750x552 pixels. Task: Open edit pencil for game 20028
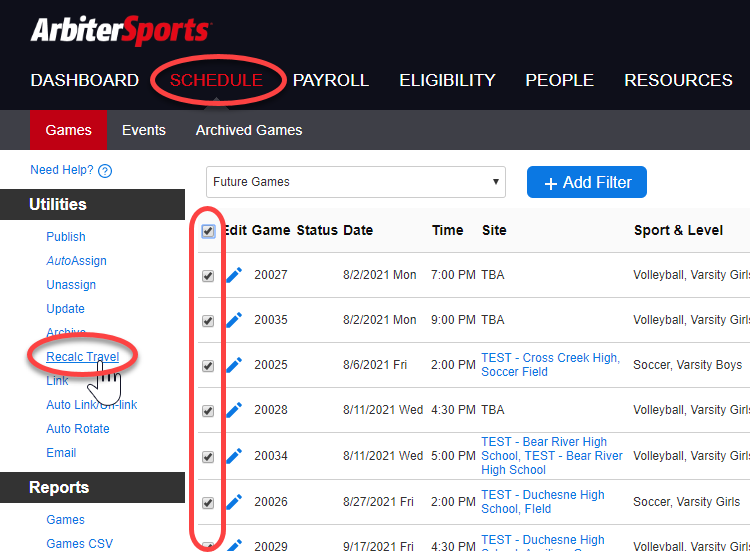234,410
